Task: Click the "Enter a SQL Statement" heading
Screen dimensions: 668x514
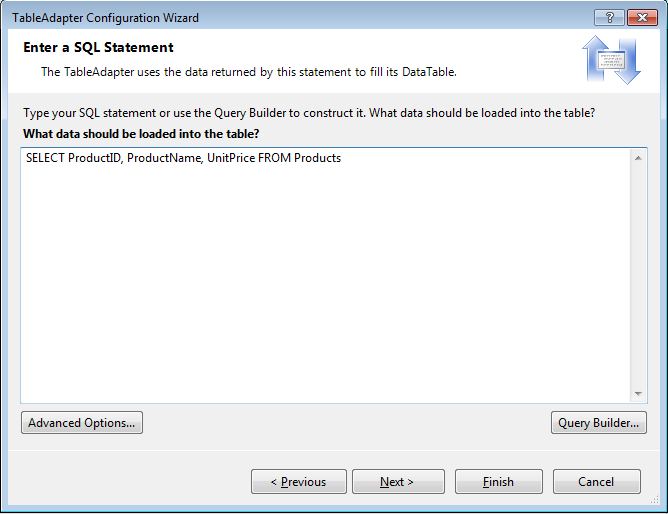Action: click(98, 48)
